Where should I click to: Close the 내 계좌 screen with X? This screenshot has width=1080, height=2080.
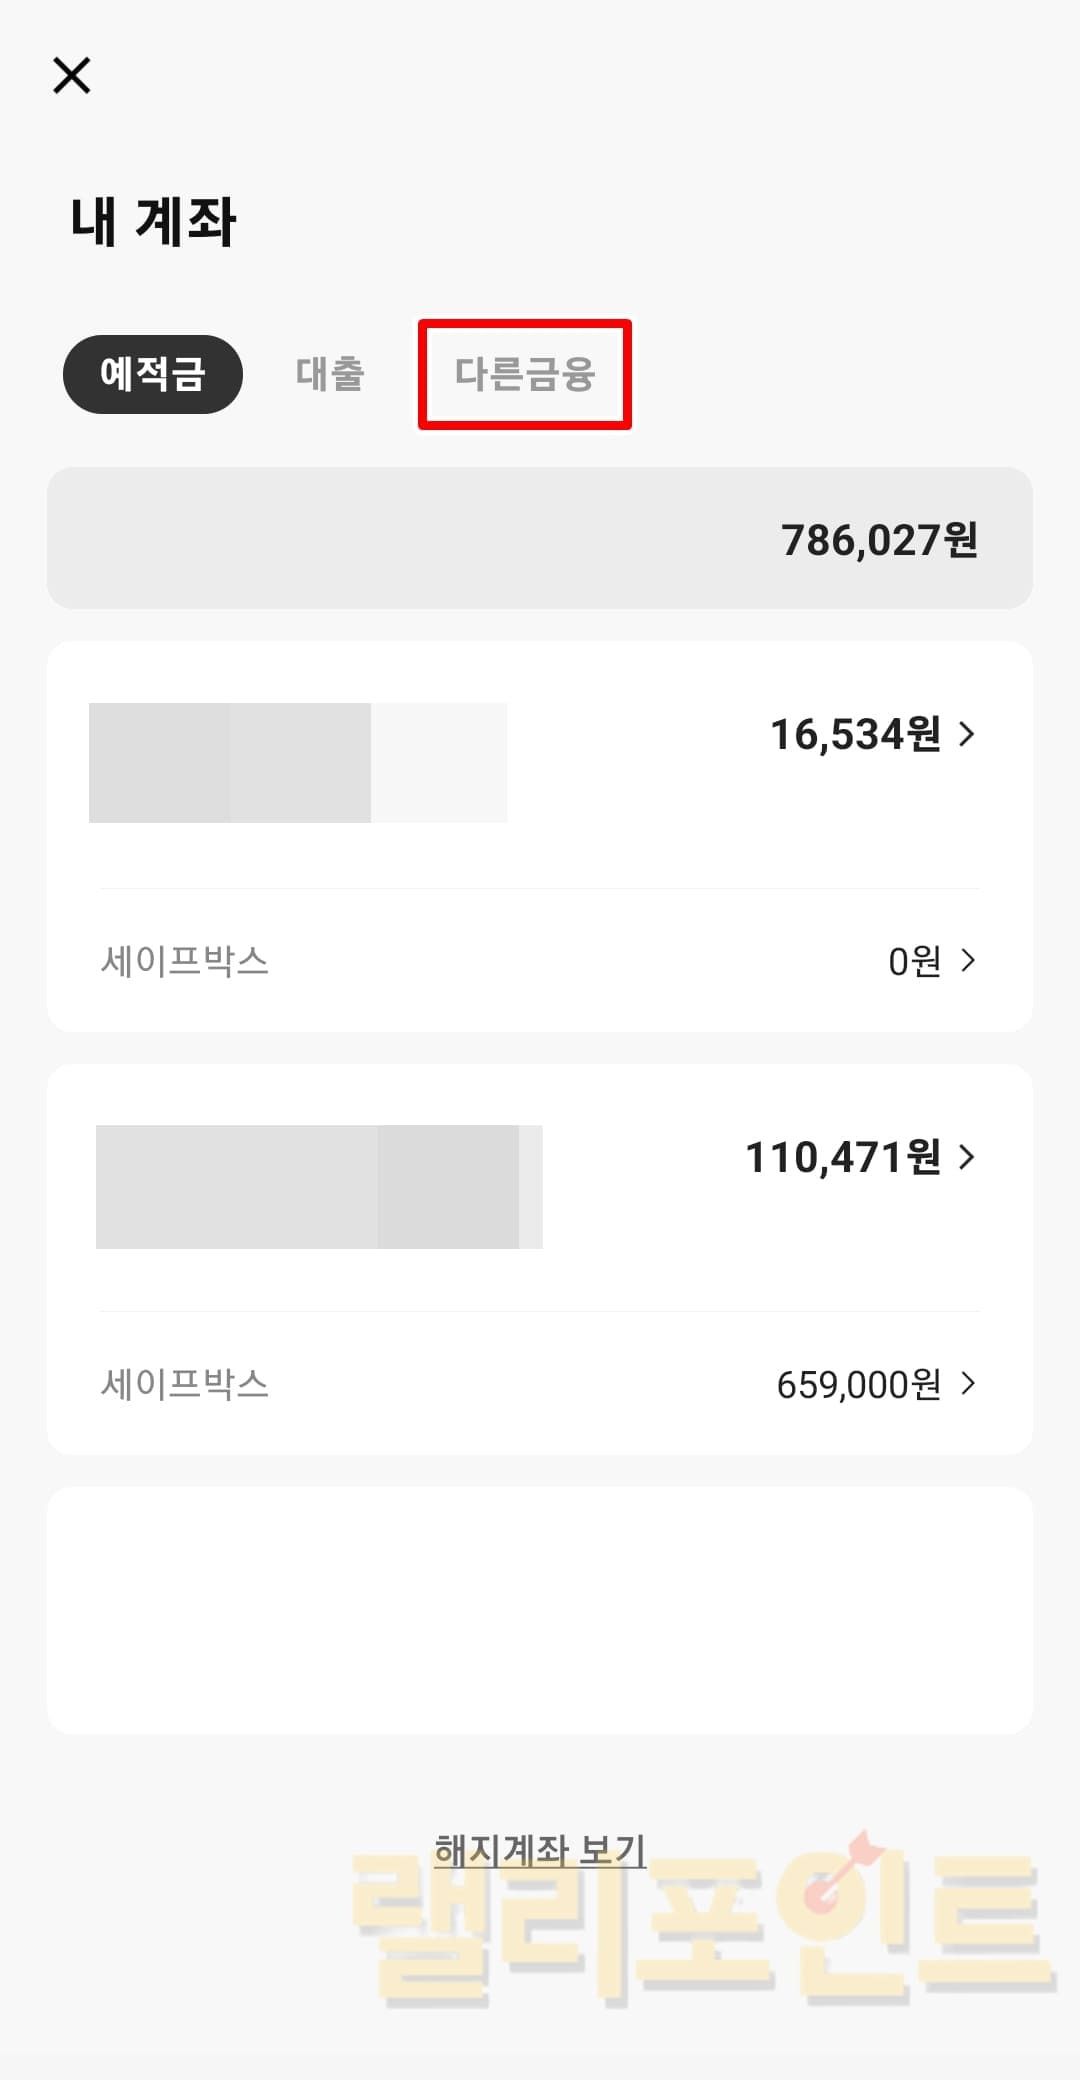click(71, 75)
